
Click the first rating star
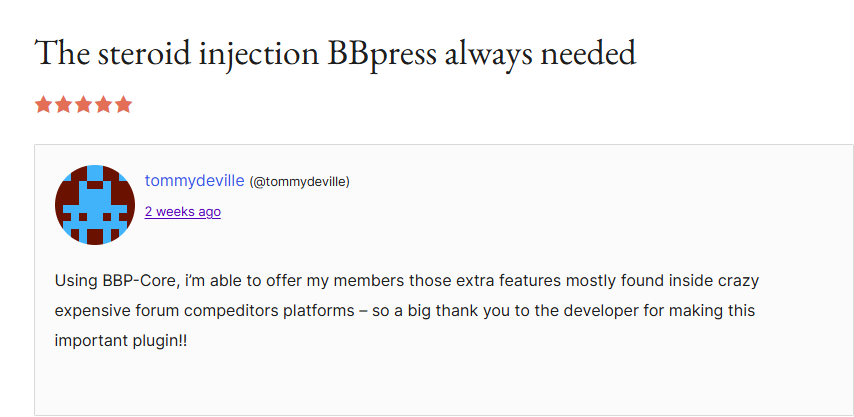click(43, 104)
